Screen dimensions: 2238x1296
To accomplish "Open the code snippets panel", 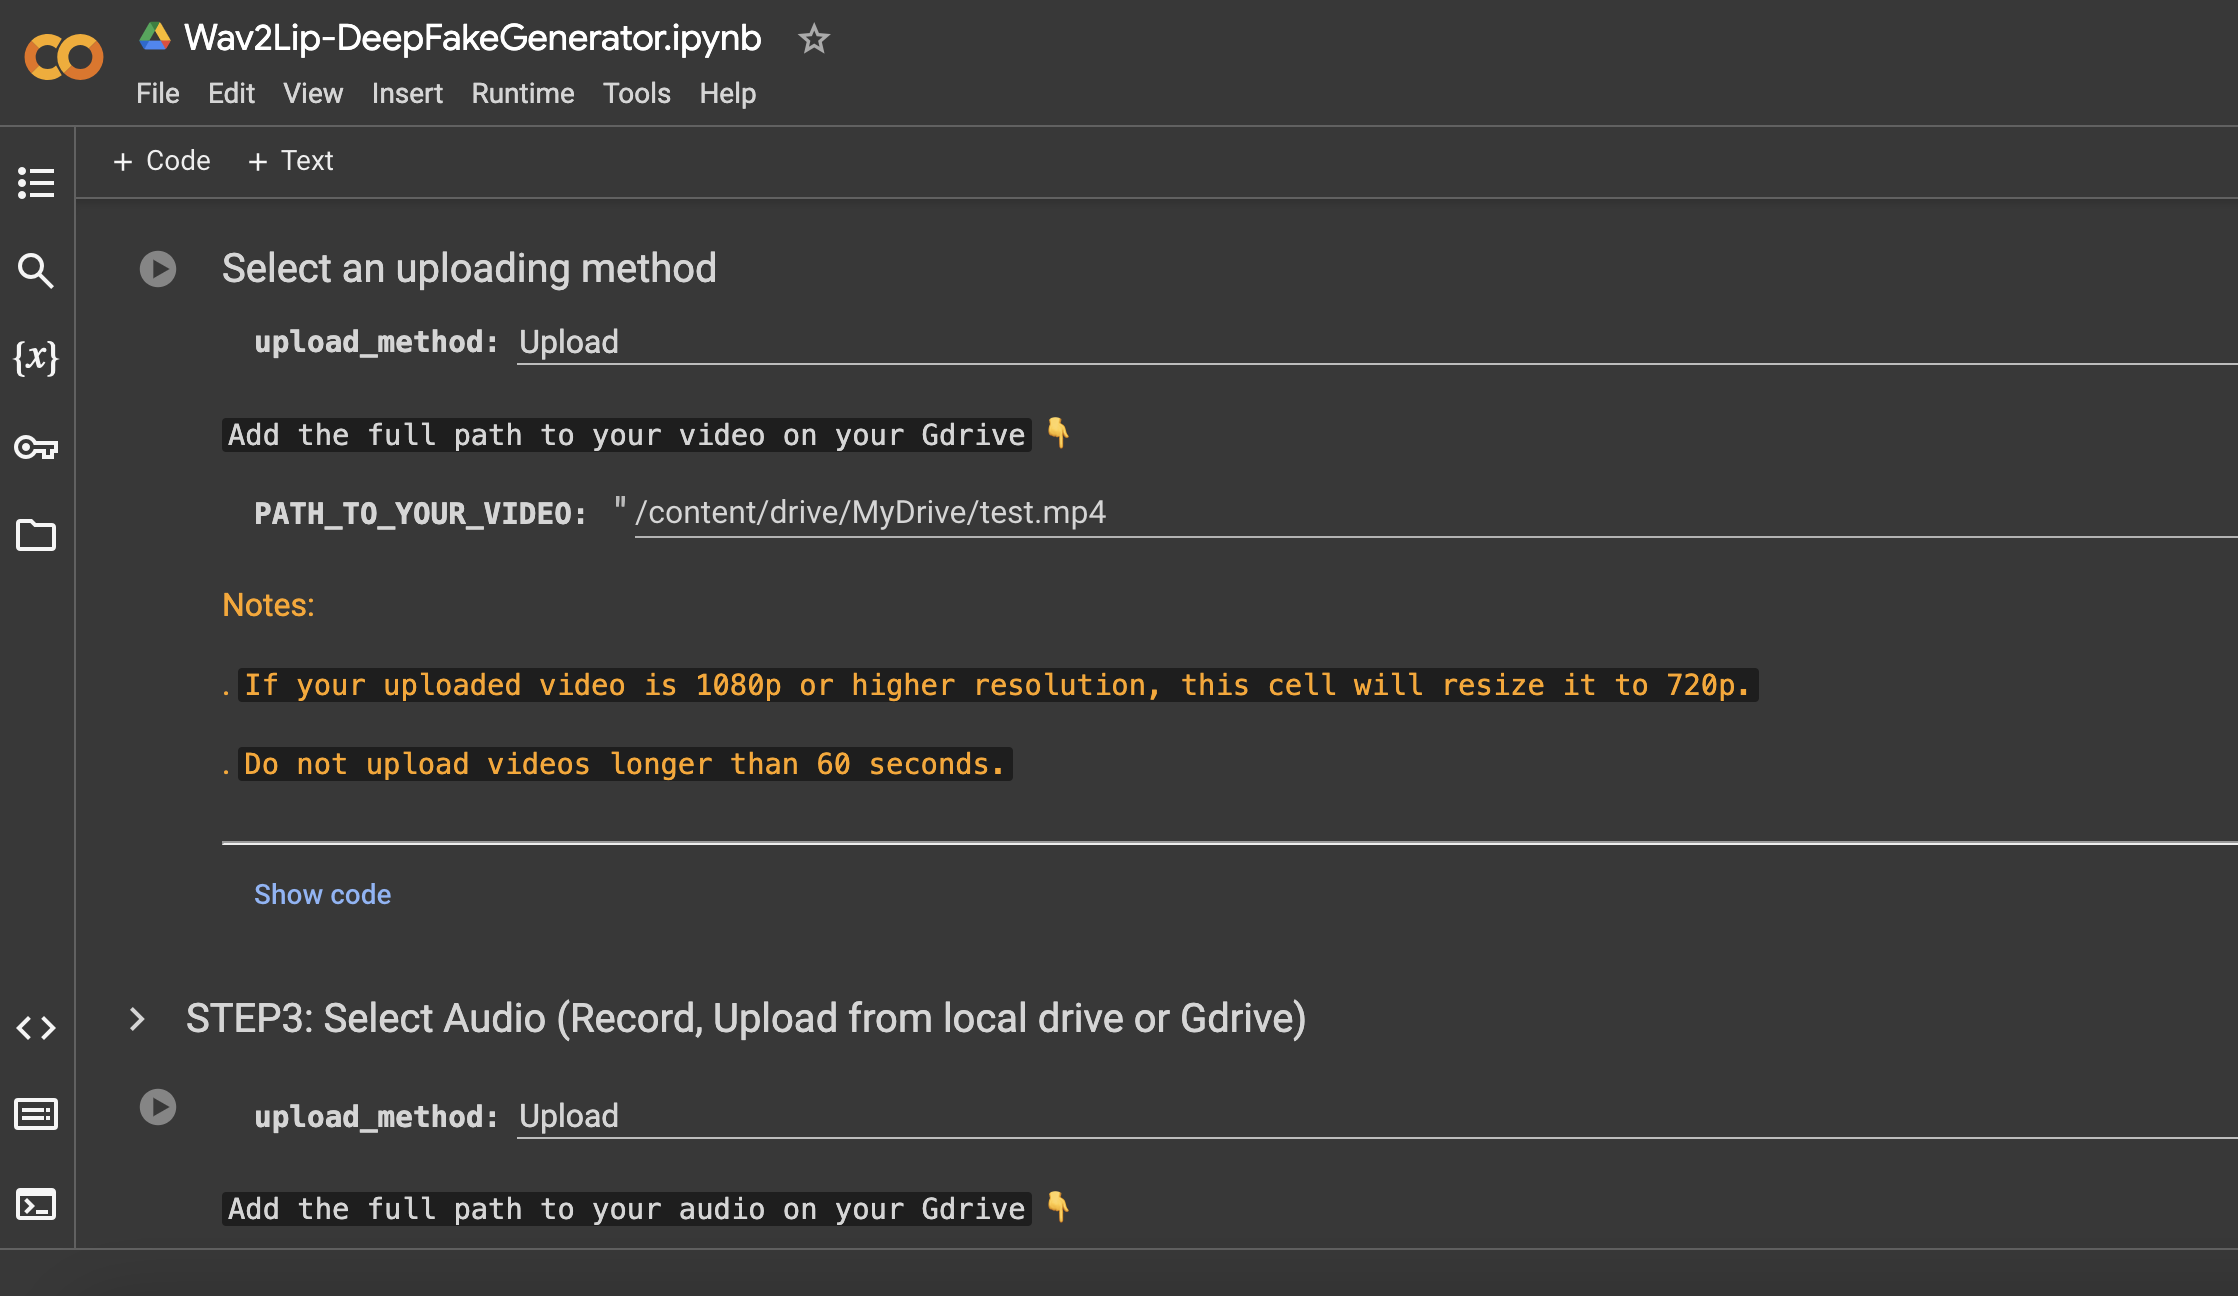I will click(x=36, y=1028).
